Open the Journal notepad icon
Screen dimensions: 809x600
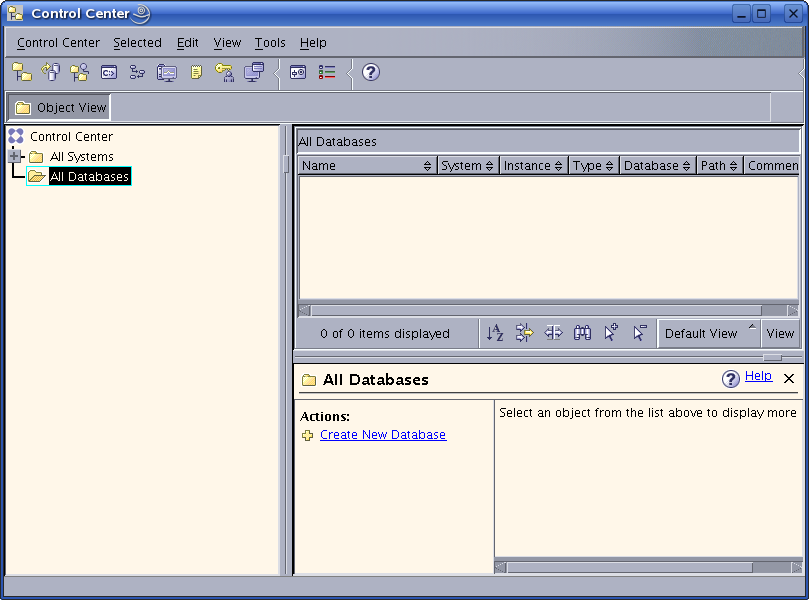(196, 72)
